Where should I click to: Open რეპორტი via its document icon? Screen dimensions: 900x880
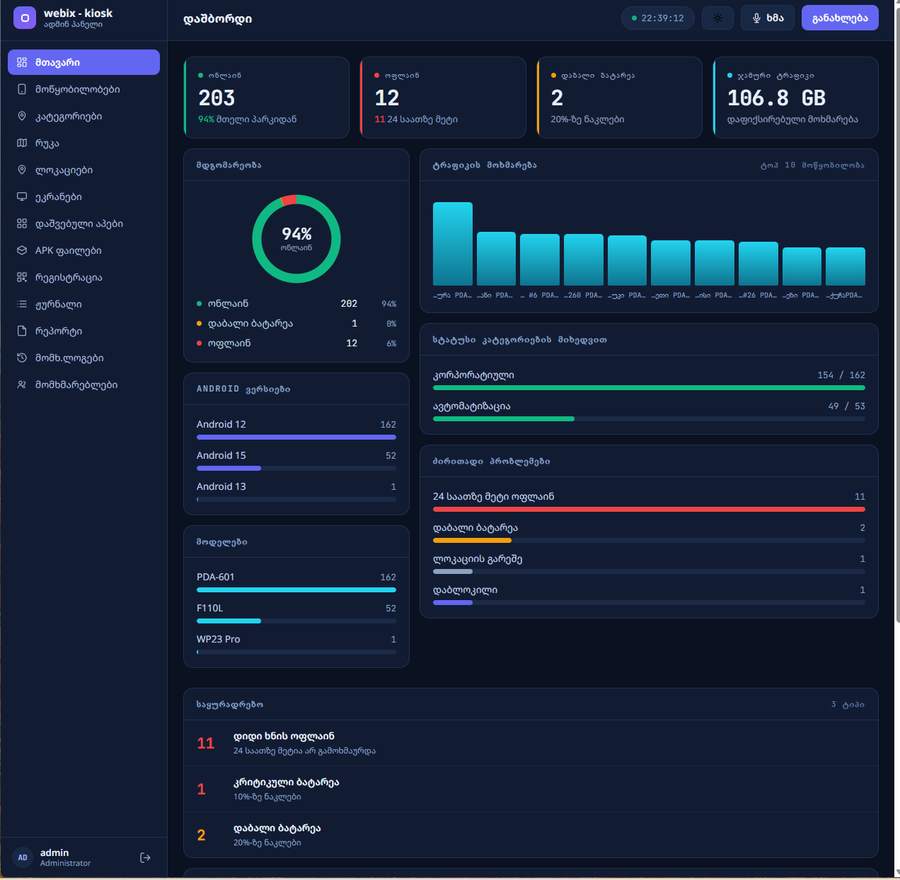click(x=22, y=331)
